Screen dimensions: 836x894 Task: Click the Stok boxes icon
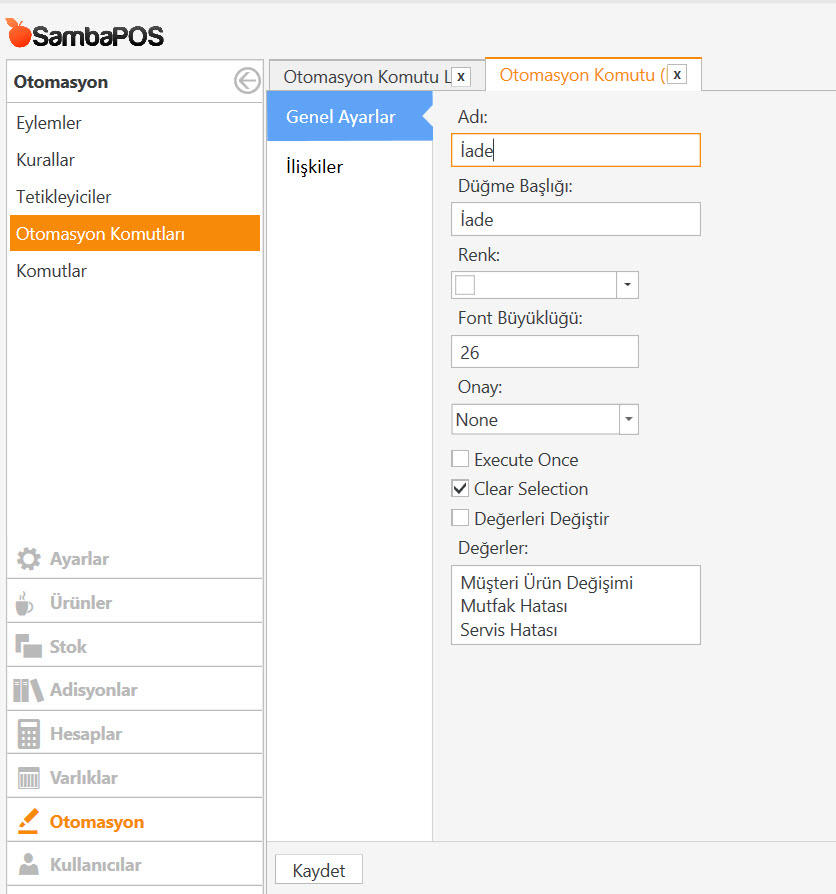click(x=28, y=647)
